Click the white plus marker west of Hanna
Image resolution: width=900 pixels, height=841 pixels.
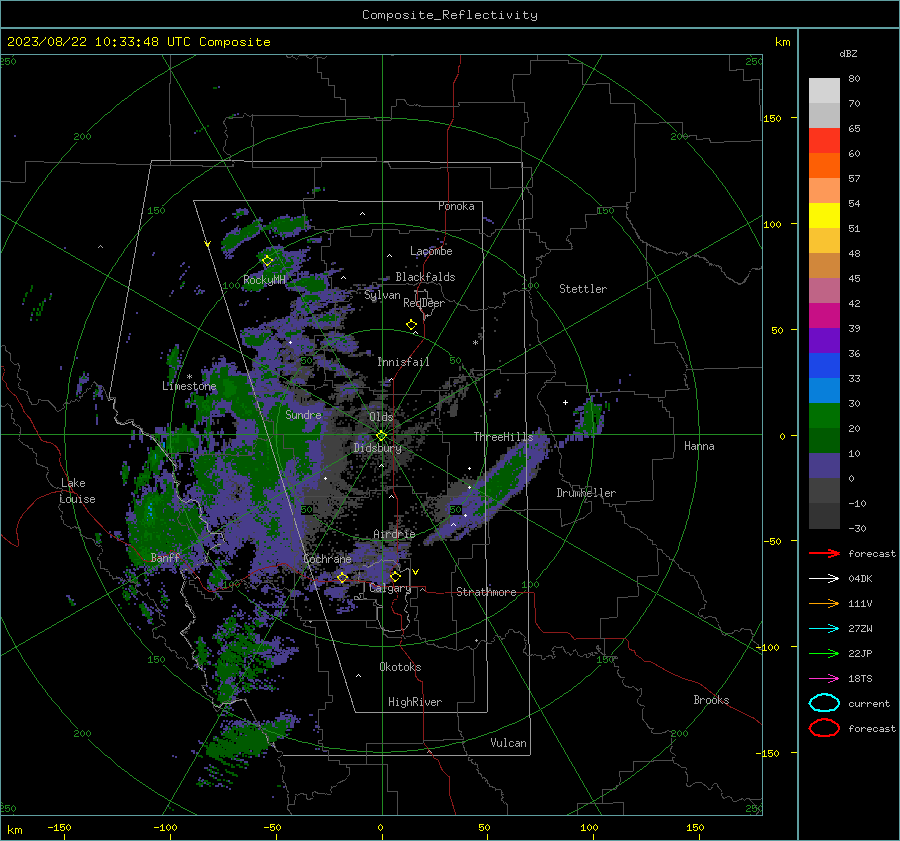pos(565,402)
